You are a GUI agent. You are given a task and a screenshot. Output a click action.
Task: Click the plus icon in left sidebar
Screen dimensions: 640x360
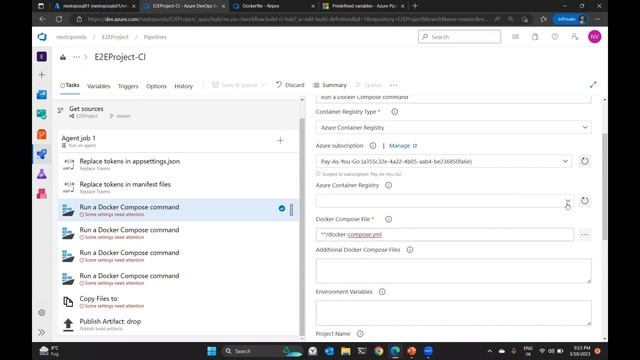pyautogui.click(x=42, y=75)
